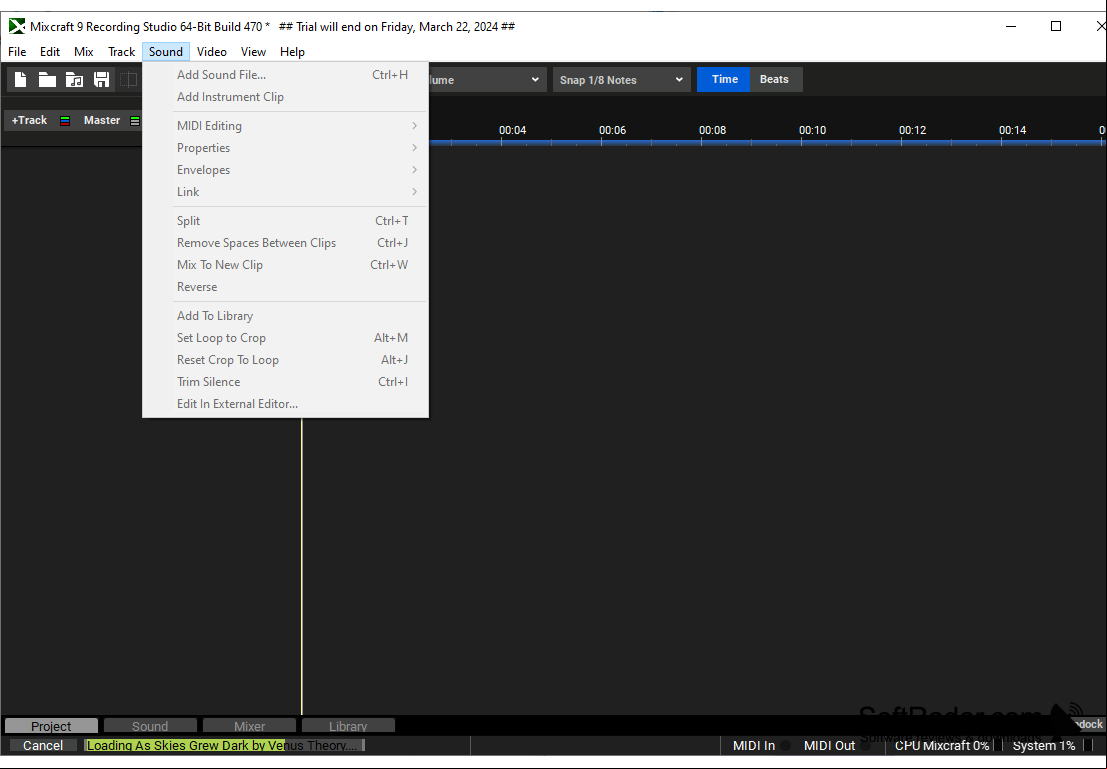
Task: Switch the timeline to Beats mode
Action: pyautogui.click(x=774, y=79)
